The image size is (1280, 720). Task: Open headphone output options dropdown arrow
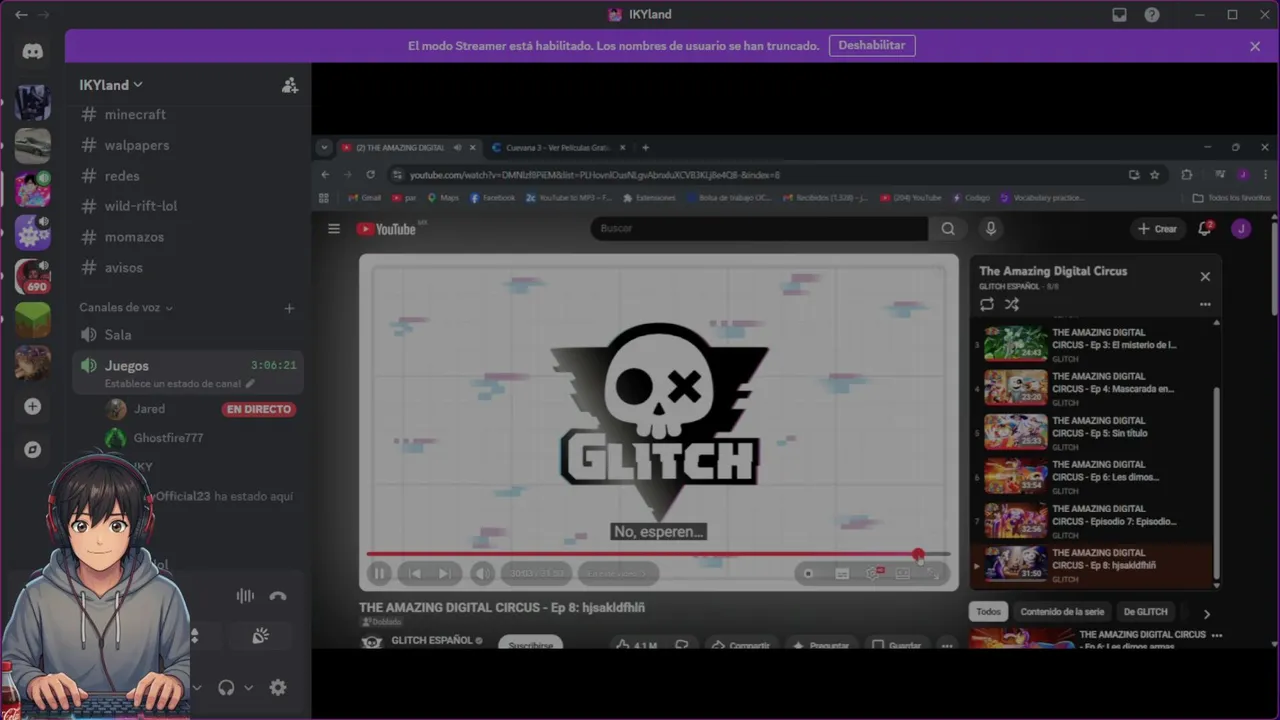248,687
